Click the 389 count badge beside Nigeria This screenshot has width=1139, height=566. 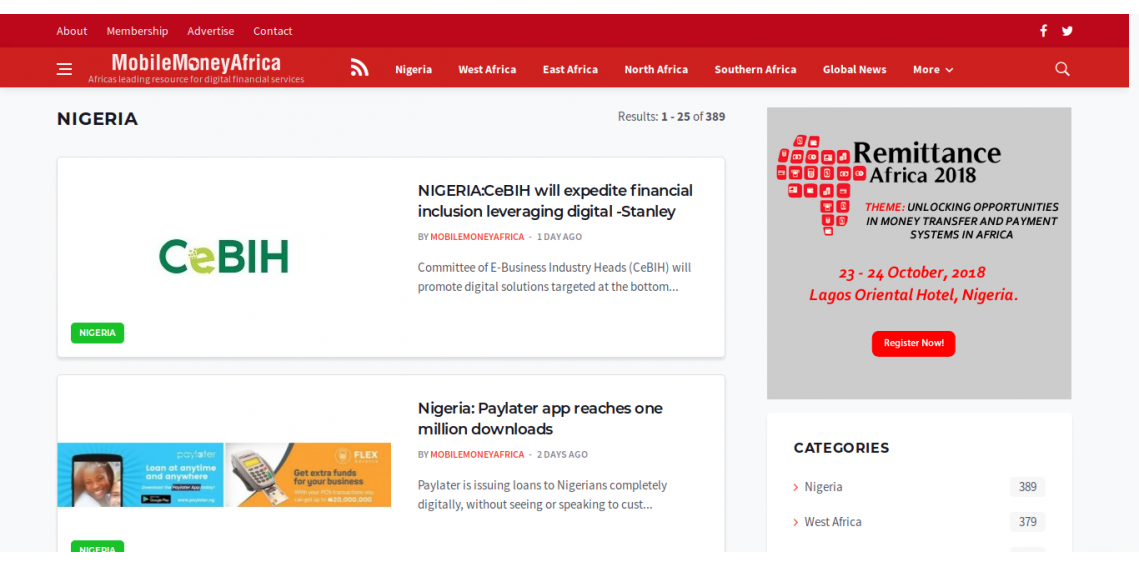tap(1027, 487)
